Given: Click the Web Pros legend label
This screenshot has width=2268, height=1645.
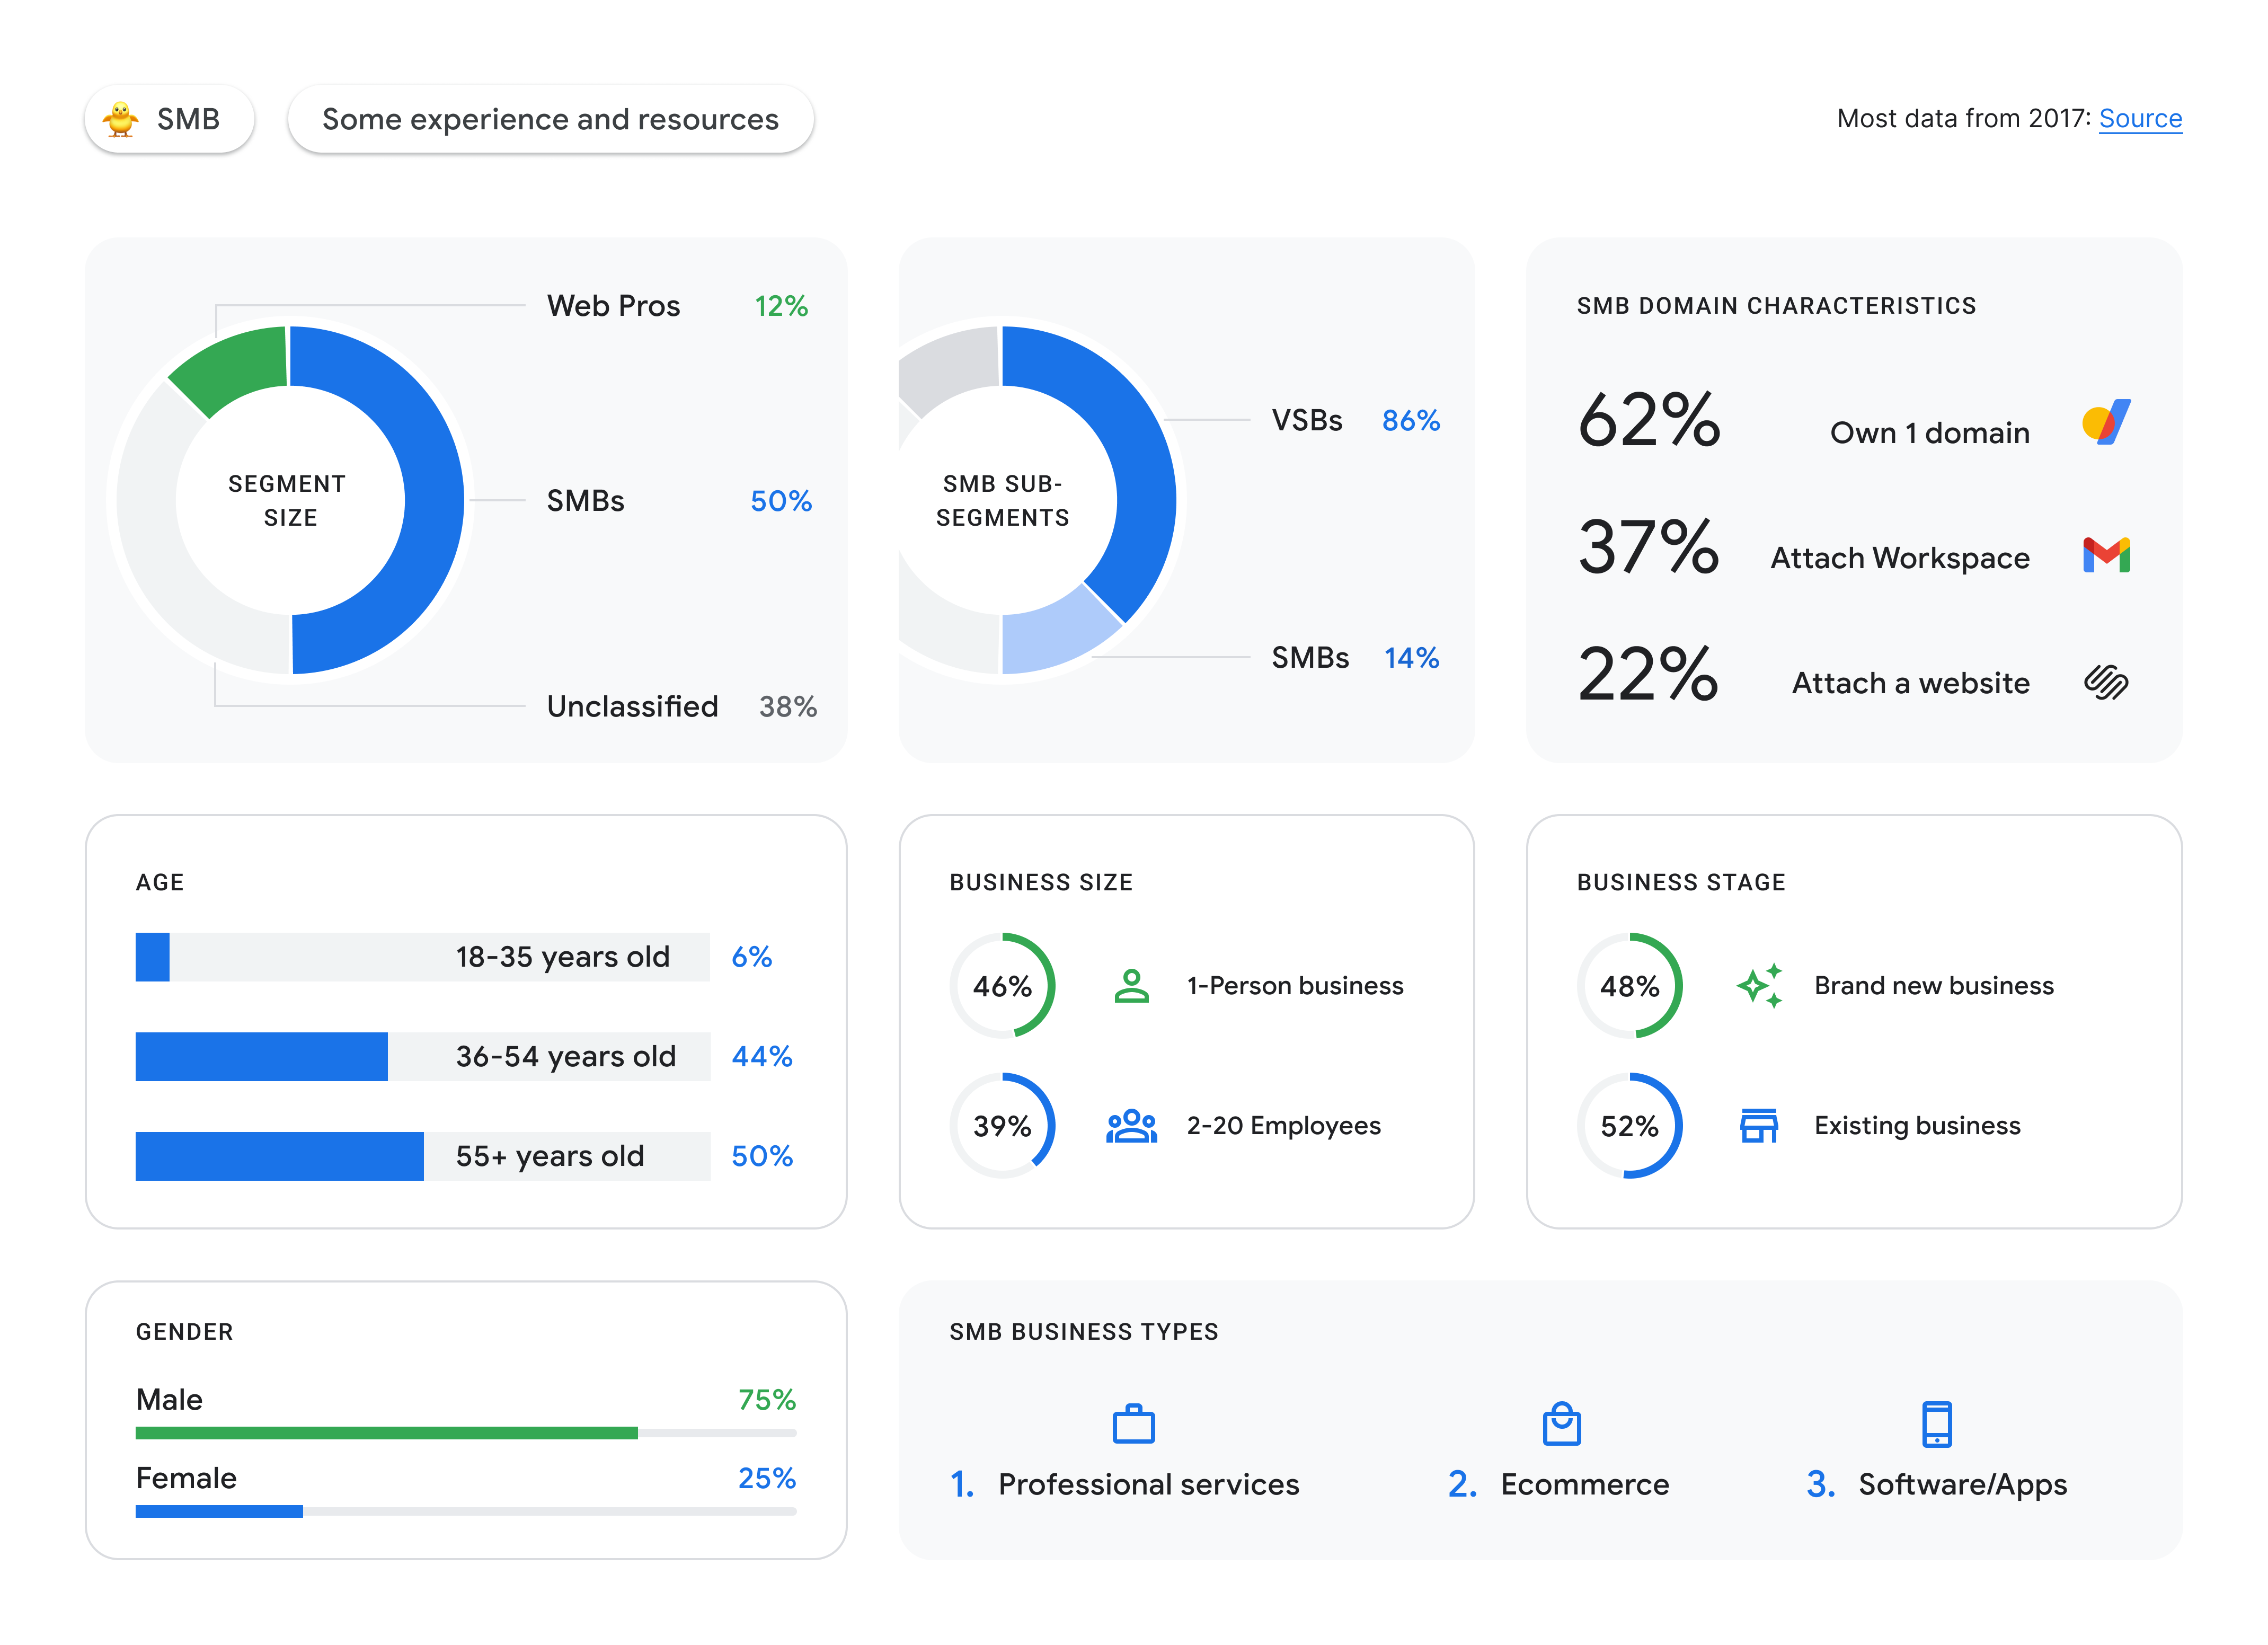Looking at the screenshot, I should (x=613, y=306).
